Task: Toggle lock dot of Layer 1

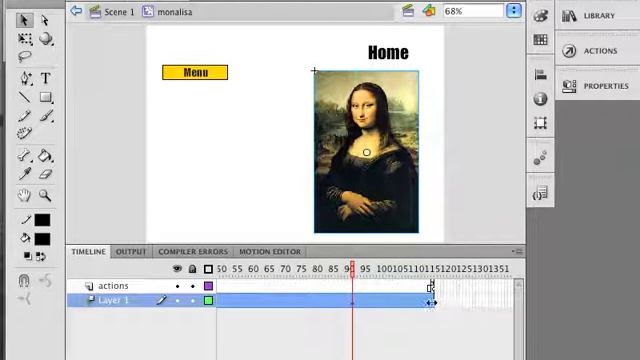Action: pyautogui.click(x=193, y=301)
